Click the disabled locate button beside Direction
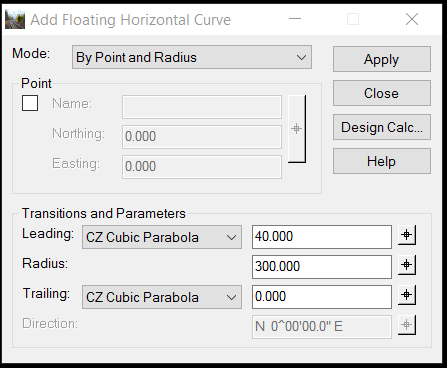 [407, 325]
